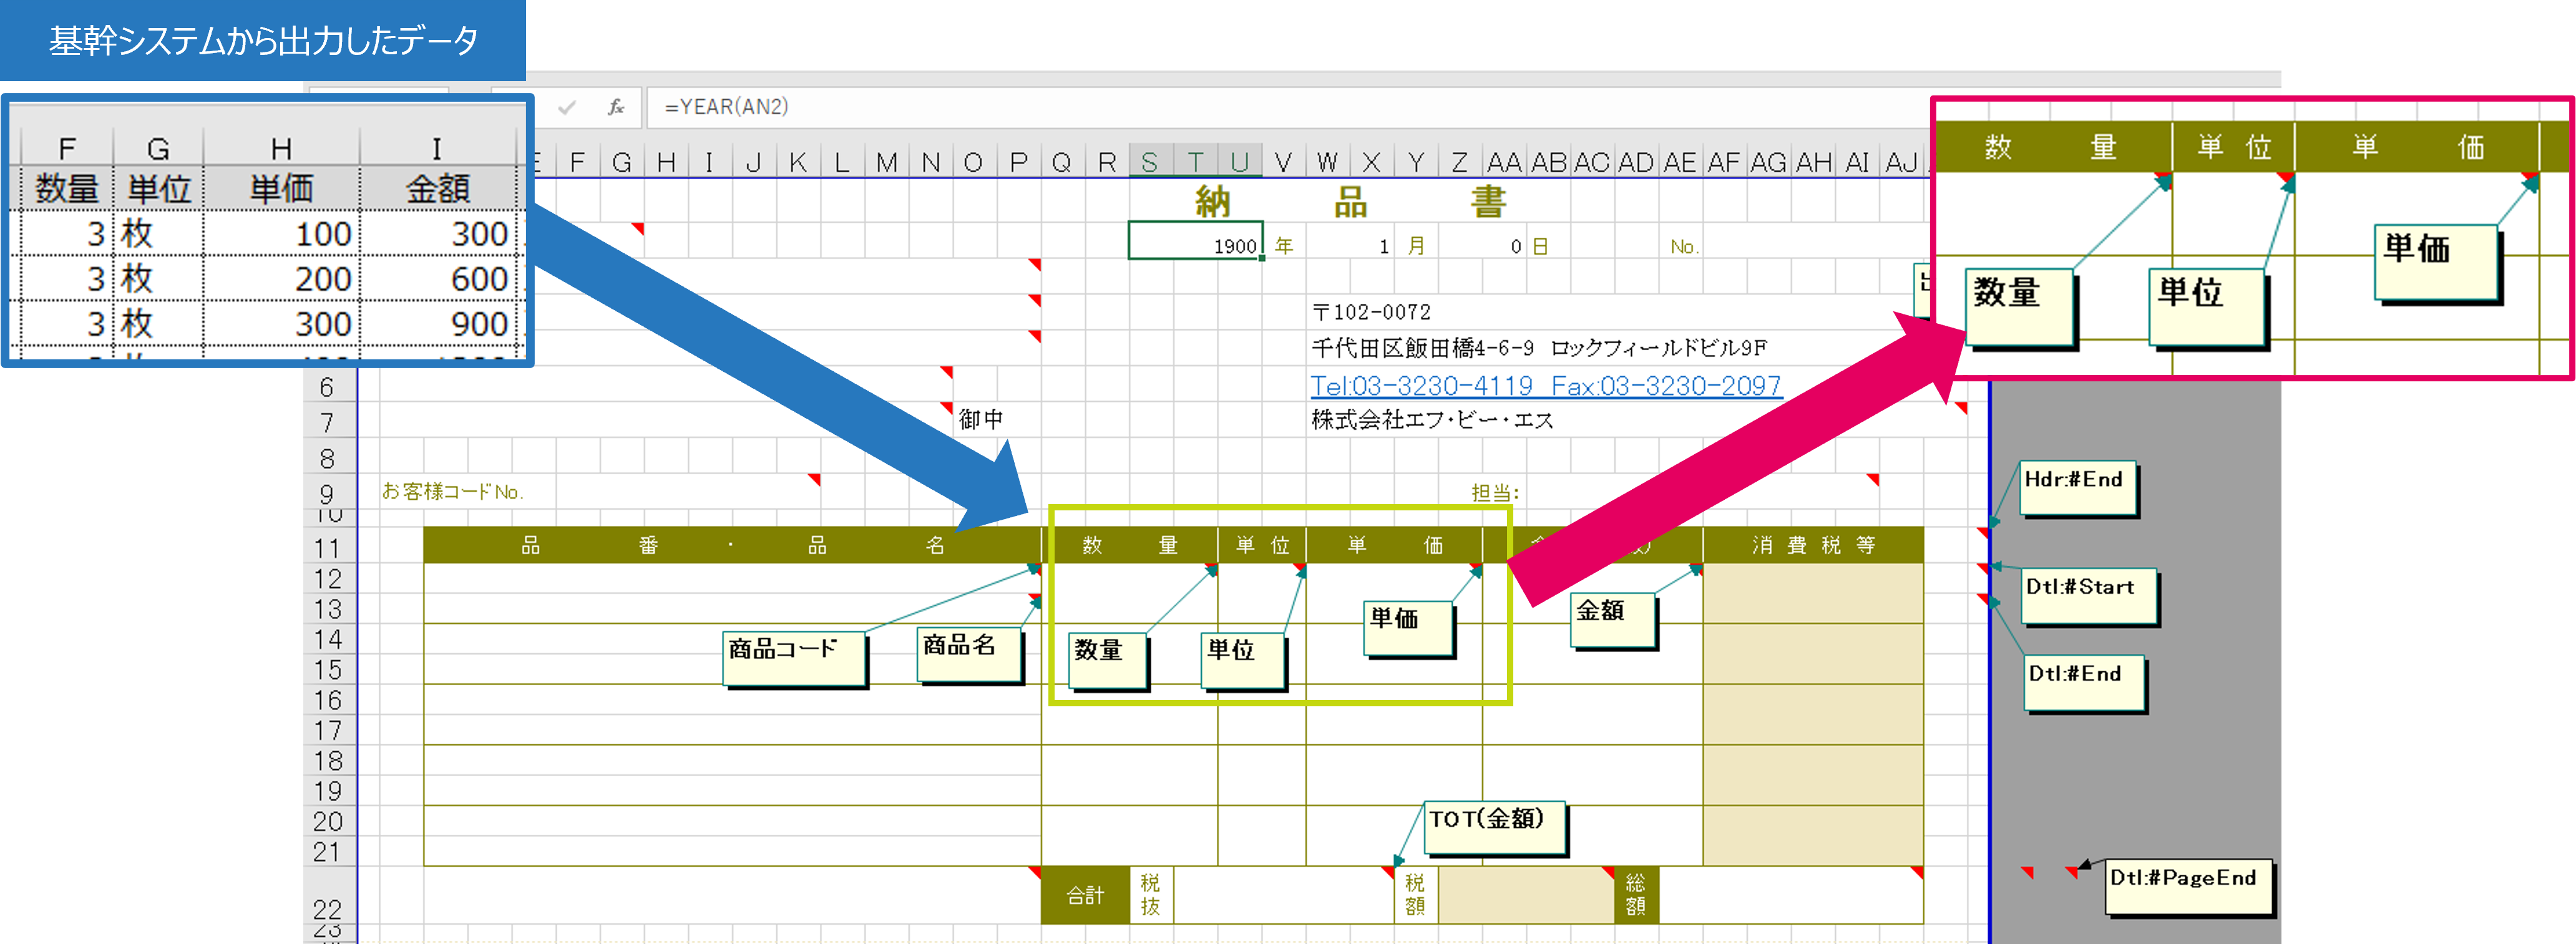Select column header AB
The height and width of the screenshot is (944, 2576).
[x=1548, y=161]
